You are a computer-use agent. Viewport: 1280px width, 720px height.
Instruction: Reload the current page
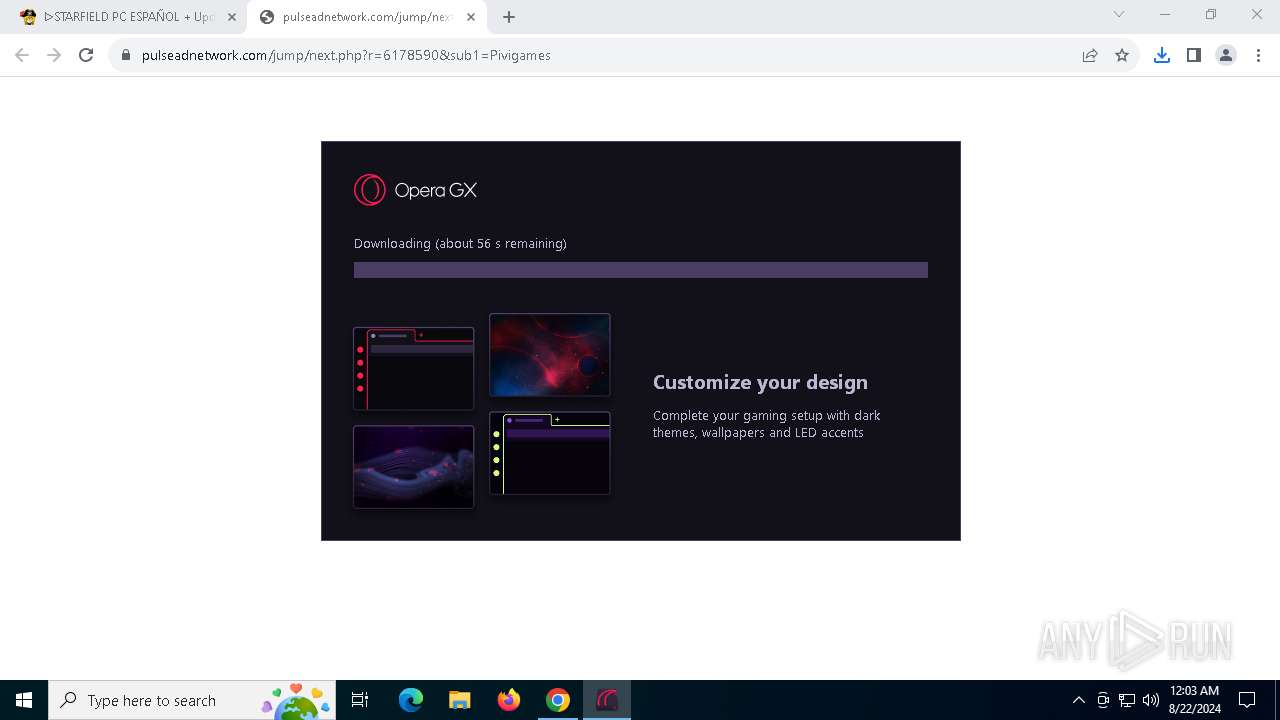[x=86, y=55]
